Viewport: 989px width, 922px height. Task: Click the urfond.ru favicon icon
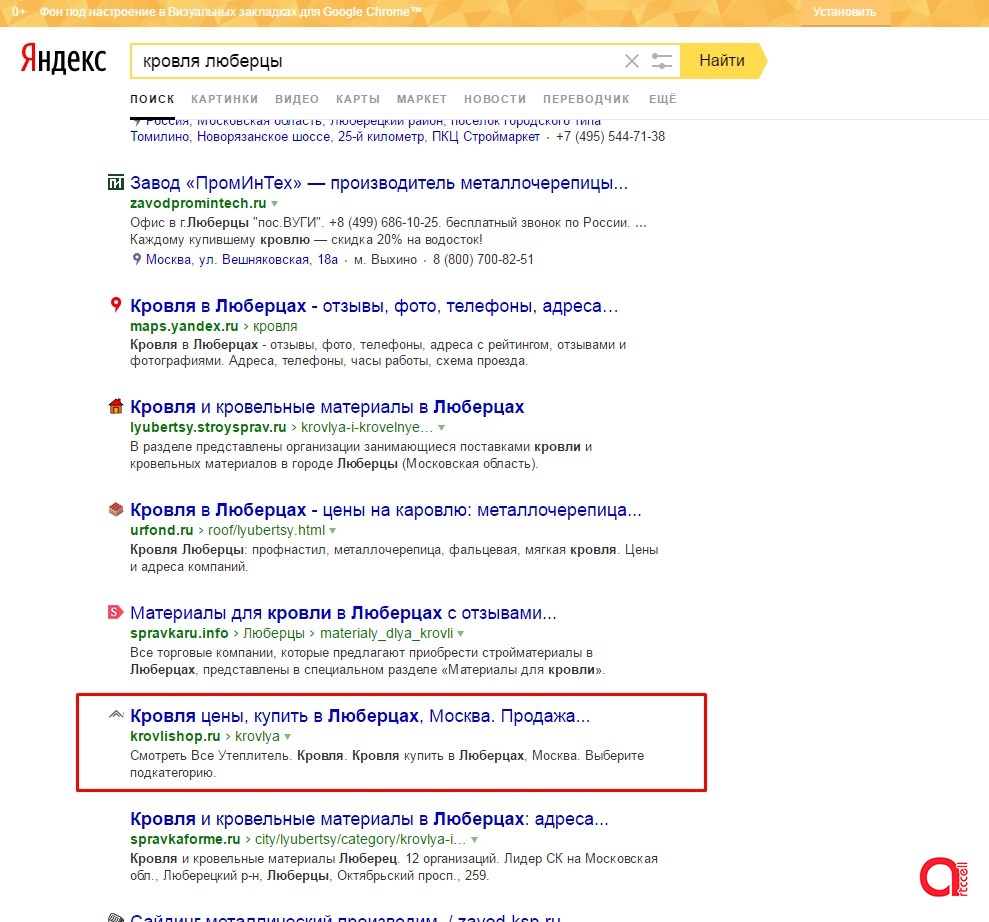tap(115, 509)
